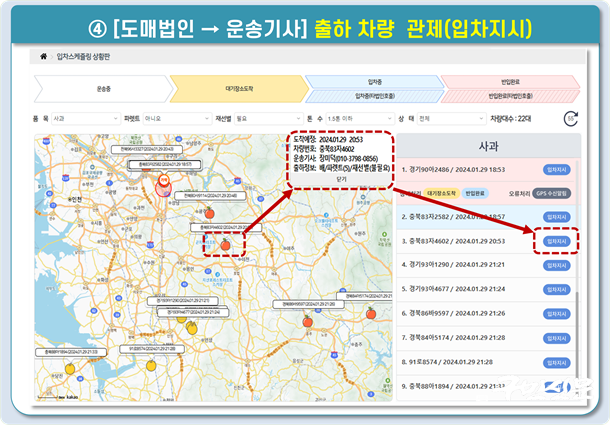This screenshot has height=425, width=610.
Task: Select the apple marker inside the dashed box
Action: click(x=225, y=243)
